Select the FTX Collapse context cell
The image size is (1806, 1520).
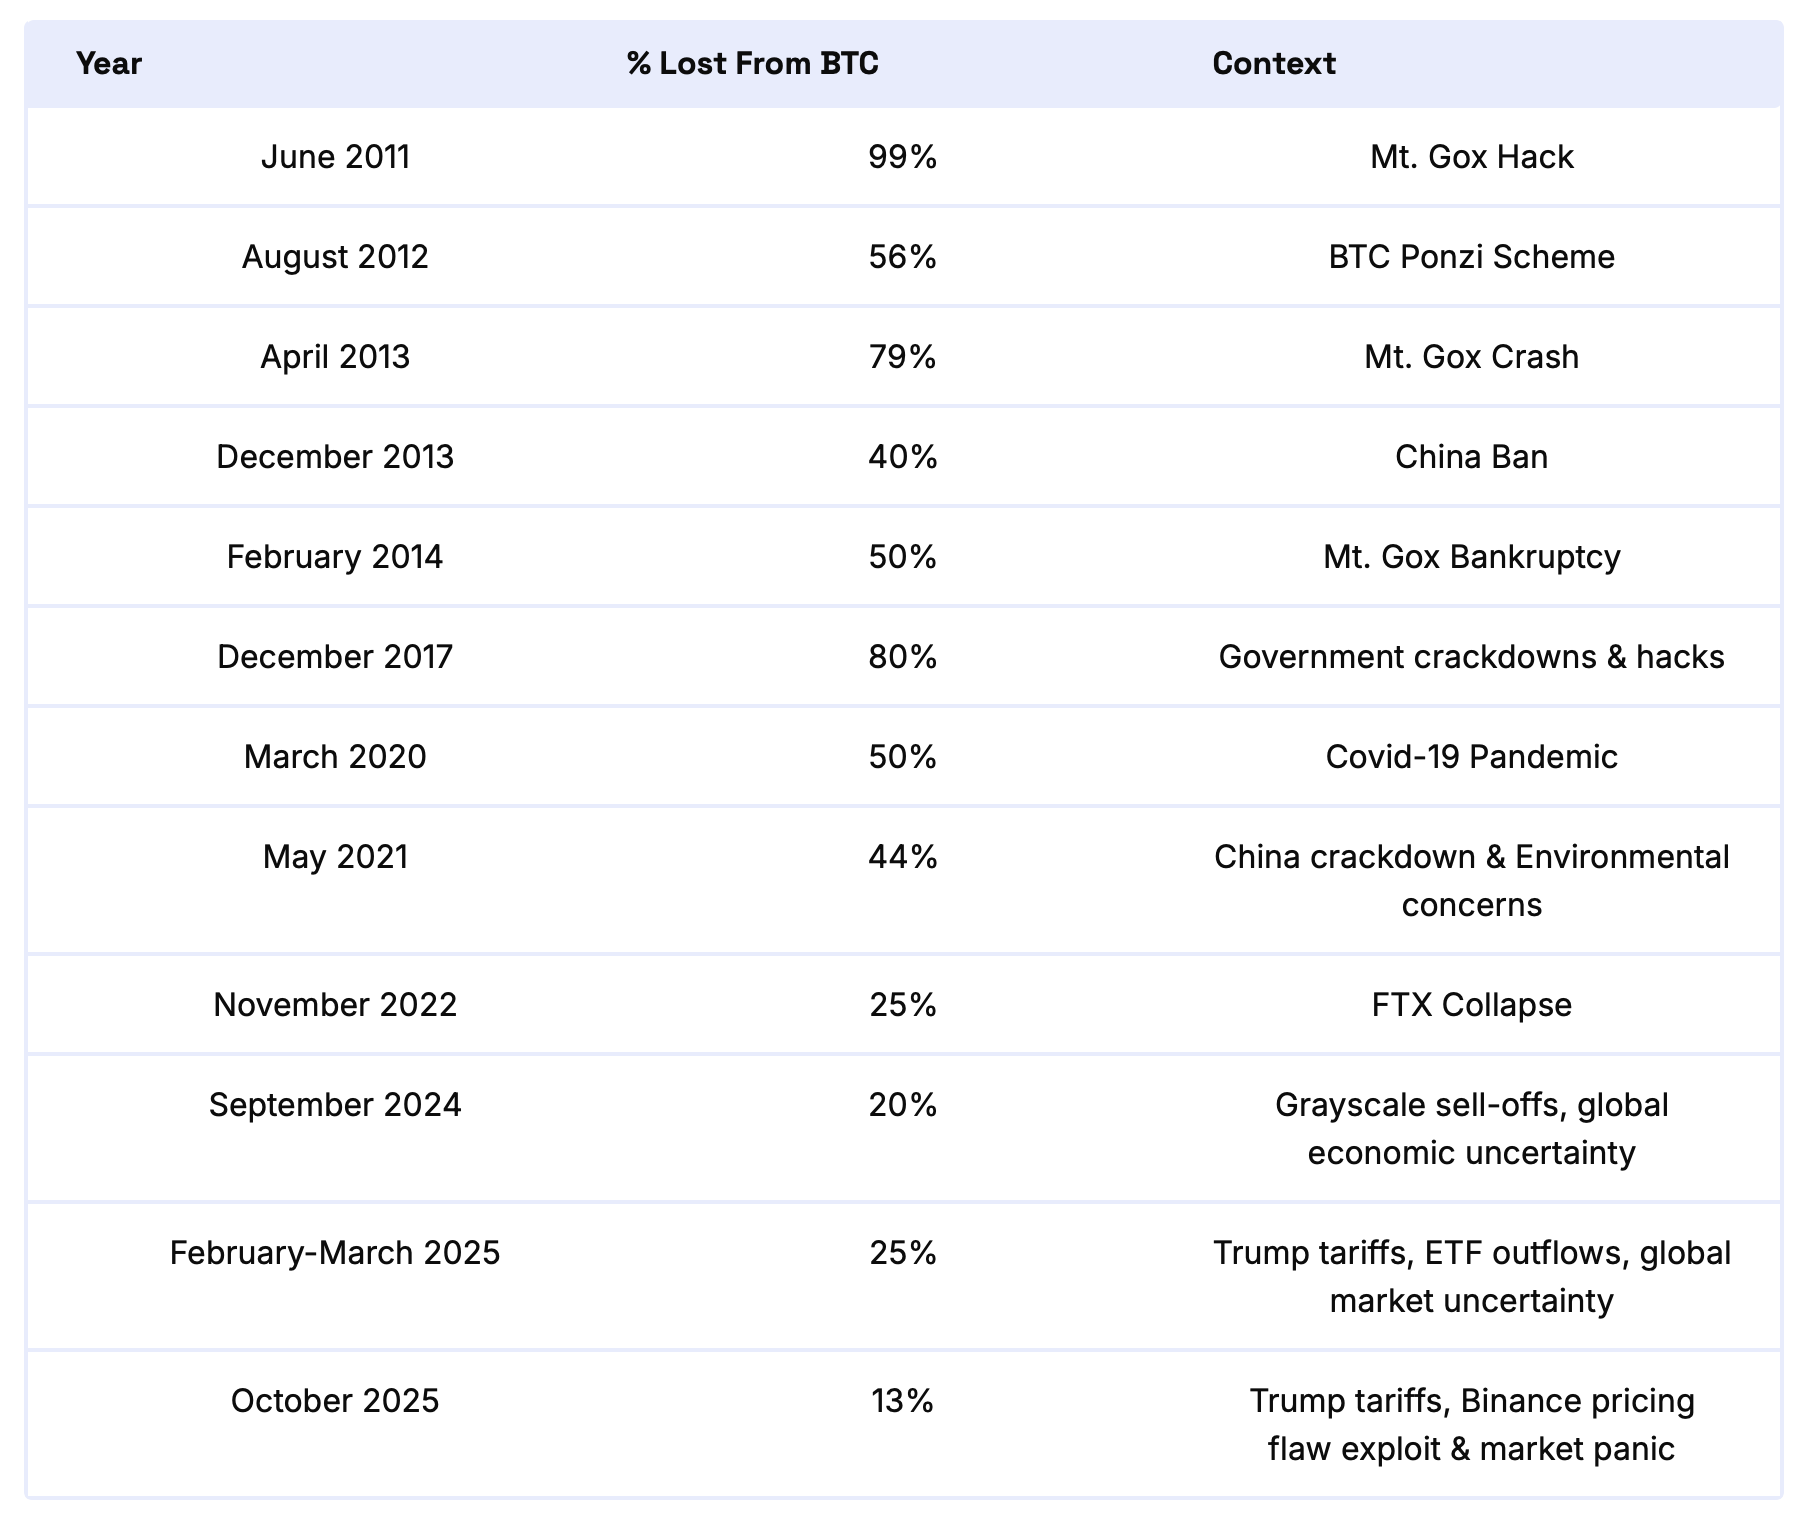pos(1471,1005)
